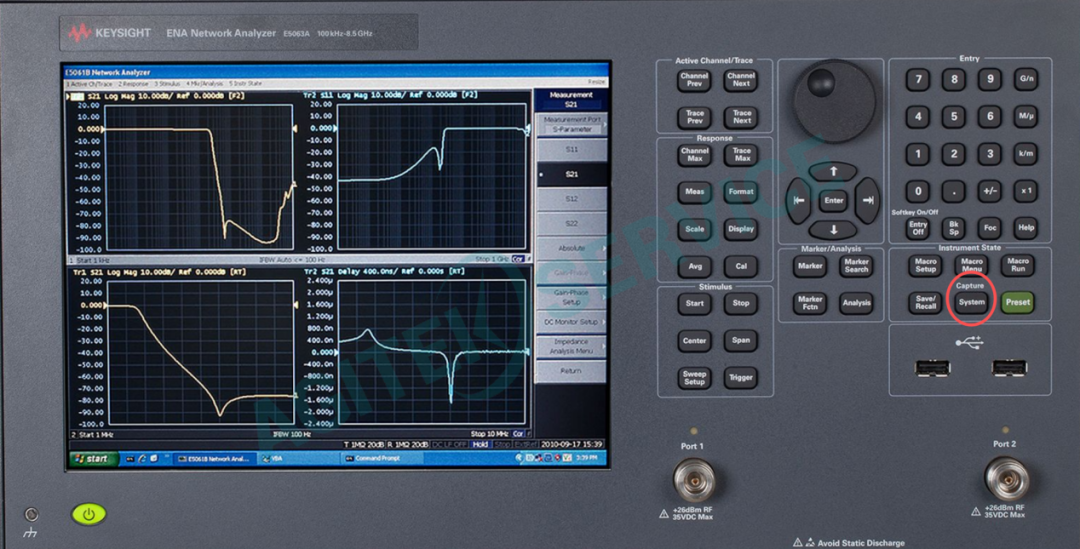This screenshot has height=549, width=1080.
Task: Click the Foc focus key
Action: (990, 228)
